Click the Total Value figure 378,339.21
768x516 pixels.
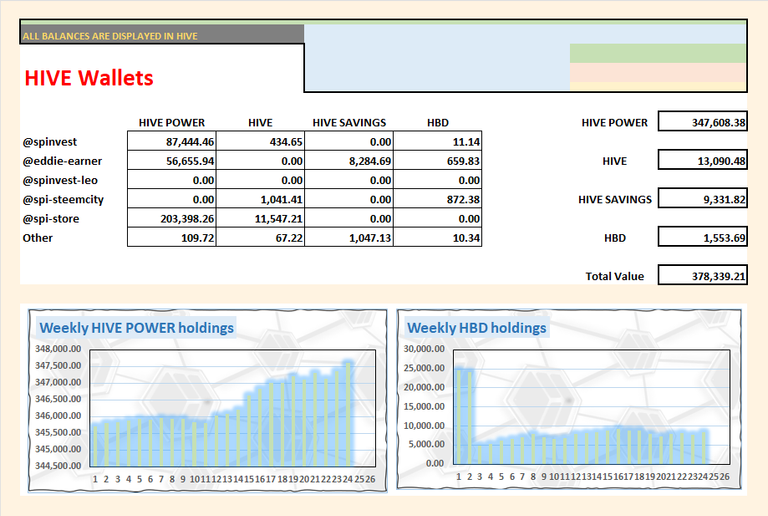pyautogui.click(x=702, y=275)
